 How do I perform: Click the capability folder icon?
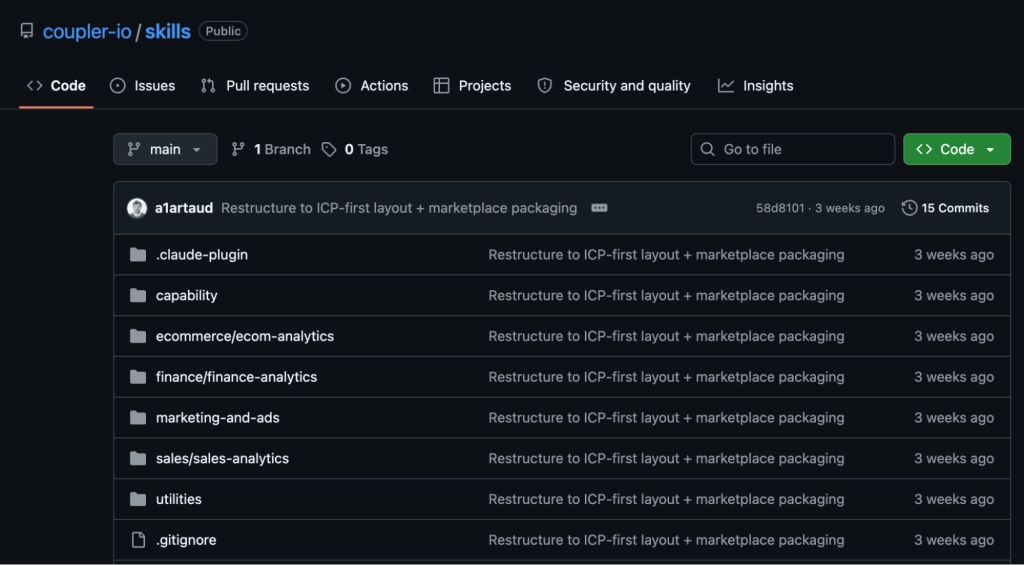tap(138, 295)
